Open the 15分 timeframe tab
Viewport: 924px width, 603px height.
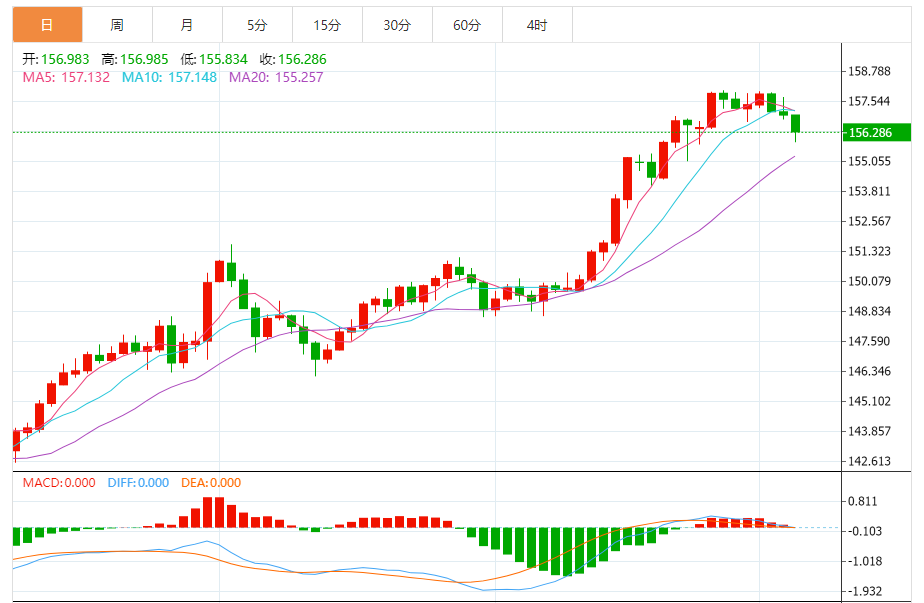pos(328,25)
